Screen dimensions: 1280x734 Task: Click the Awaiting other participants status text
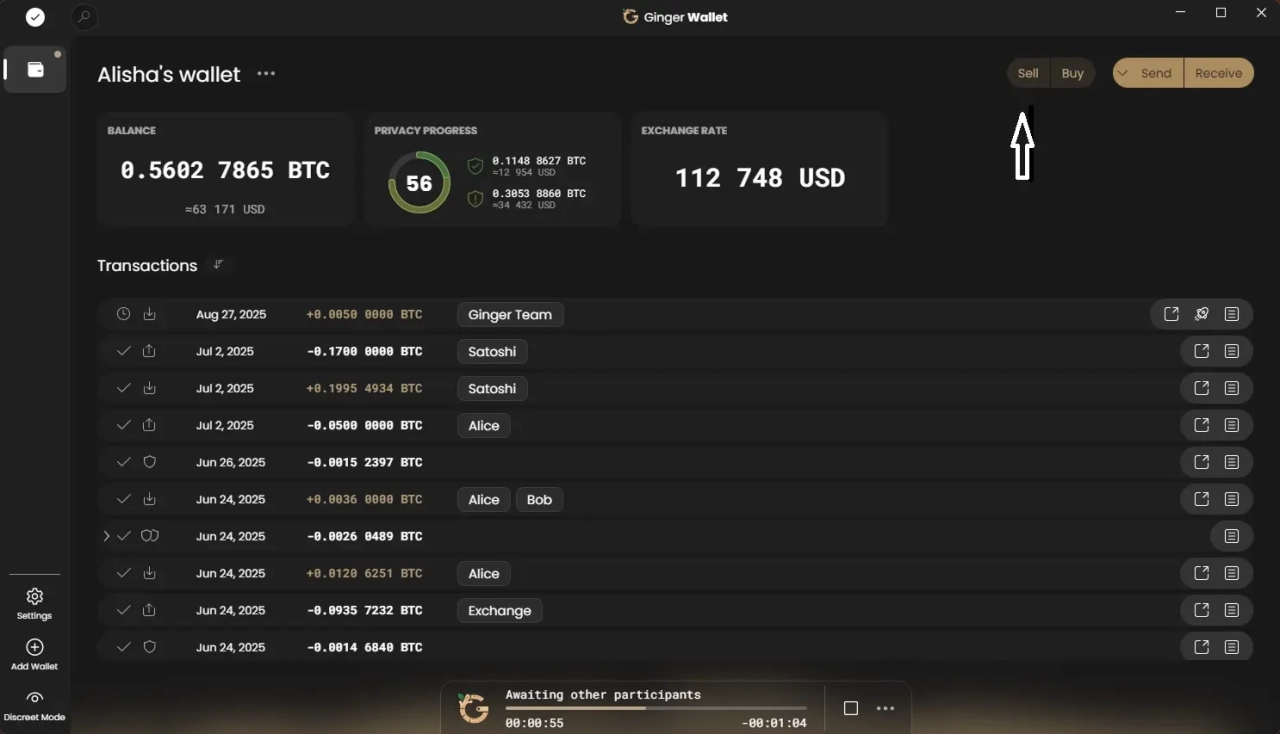[x=603, y=694]
